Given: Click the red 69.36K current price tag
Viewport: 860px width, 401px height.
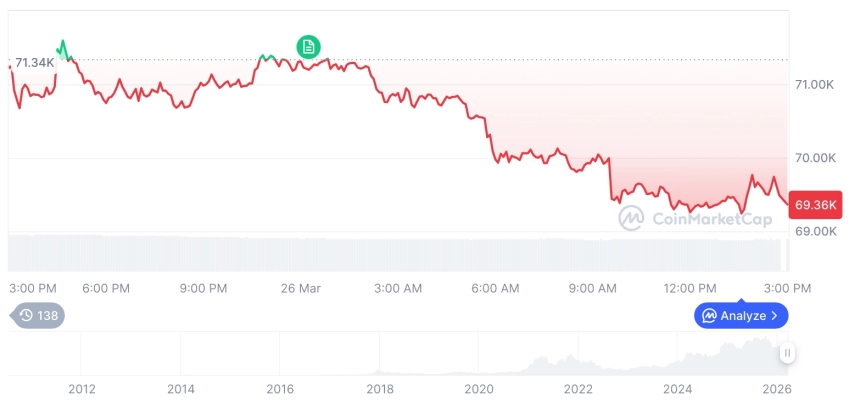Looking at the screenshot, I should pyautogui.click(x=814, y=205).
